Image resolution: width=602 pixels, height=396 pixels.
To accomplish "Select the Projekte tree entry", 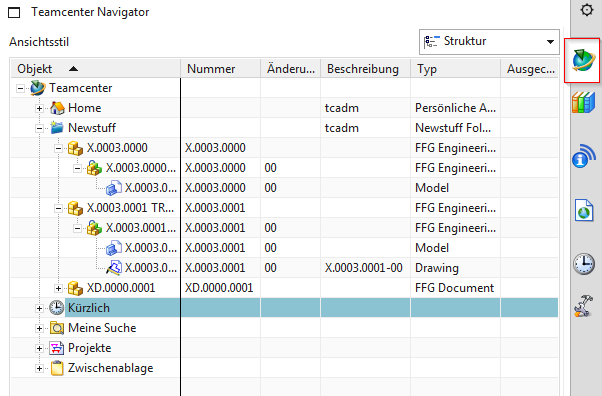I will pos(89,348).
